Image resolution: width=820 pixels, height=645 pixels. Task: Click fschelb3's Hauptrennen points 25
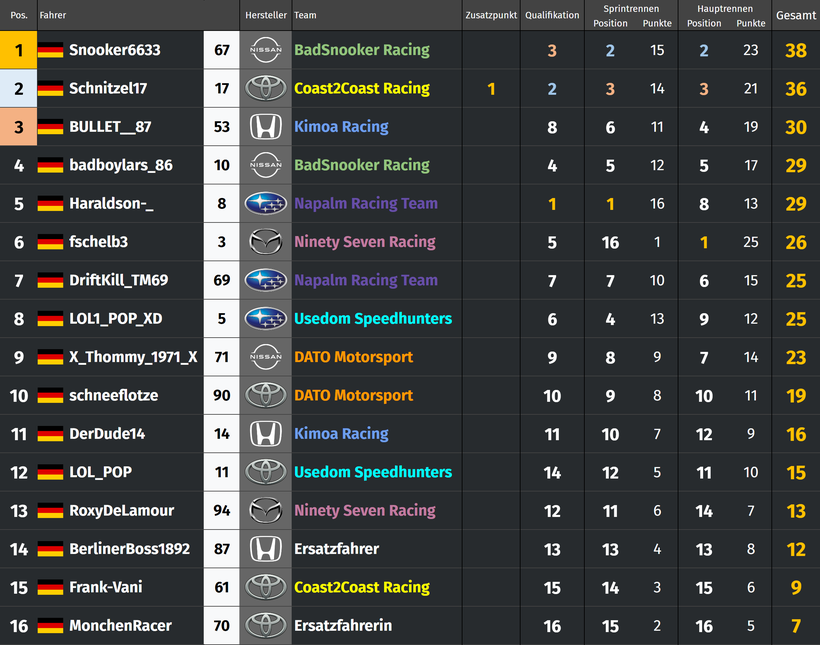[x=750, y=242]
